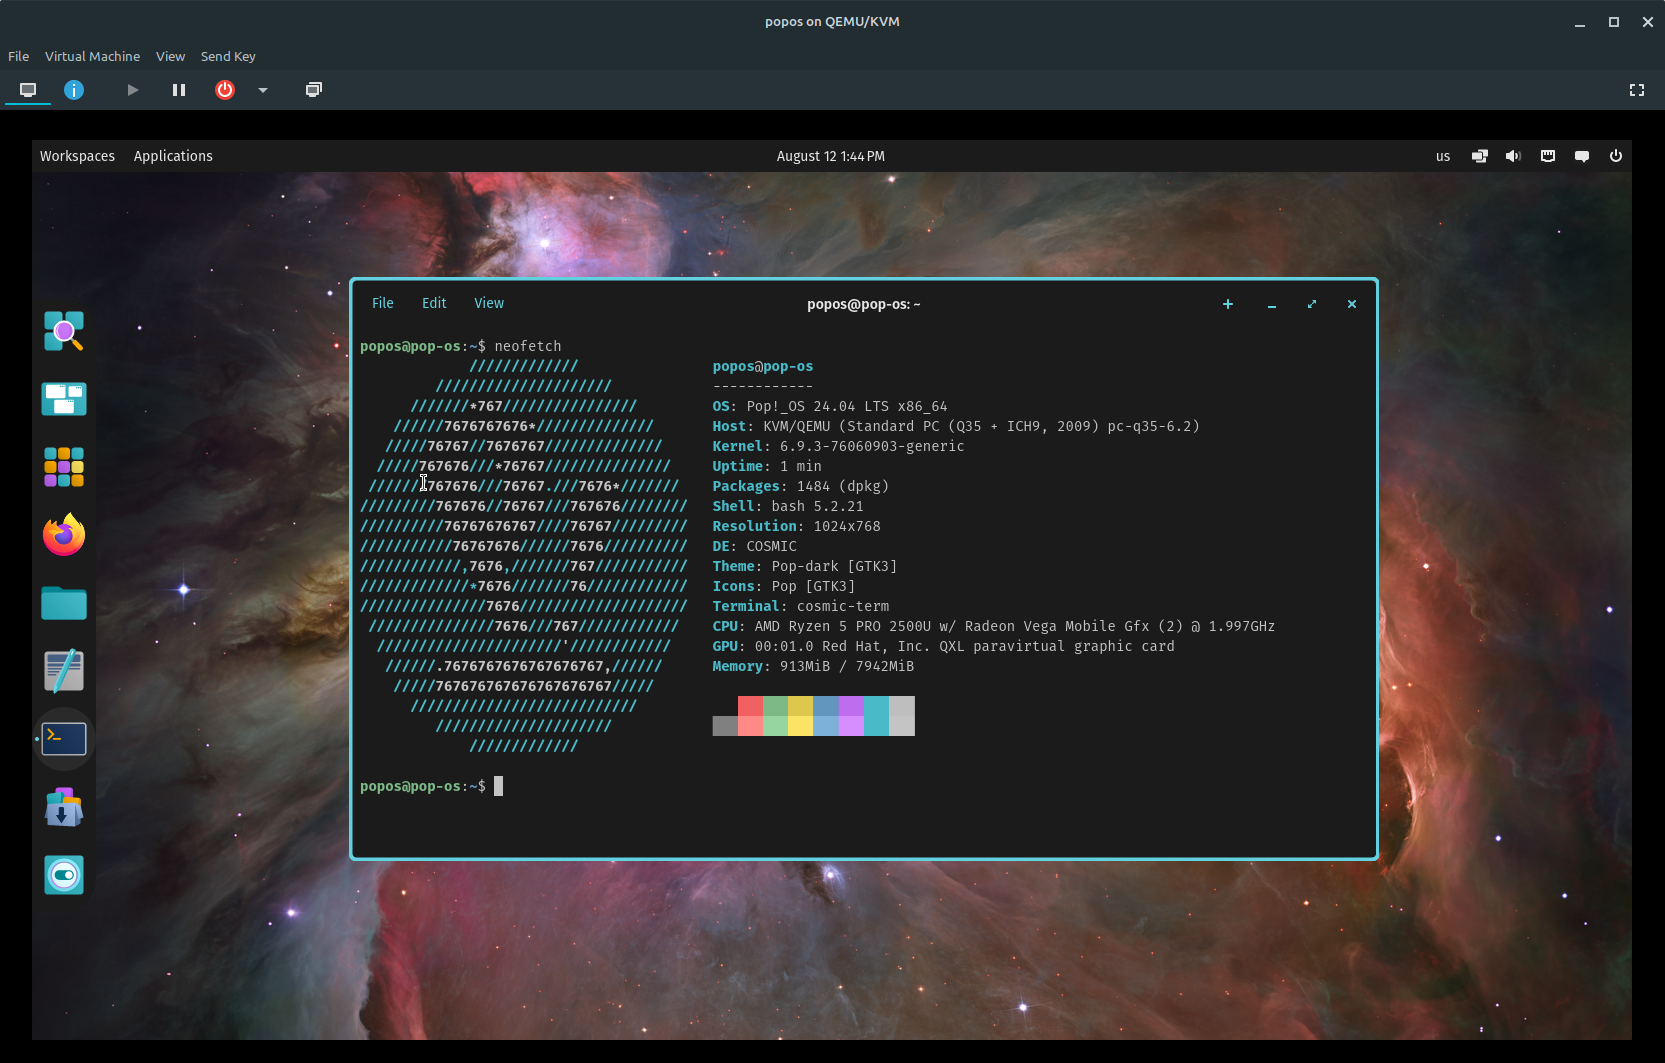
Task: Click the 'Pop!_OS 24.04 LTS x86_64' text
Action: point(847,406)
